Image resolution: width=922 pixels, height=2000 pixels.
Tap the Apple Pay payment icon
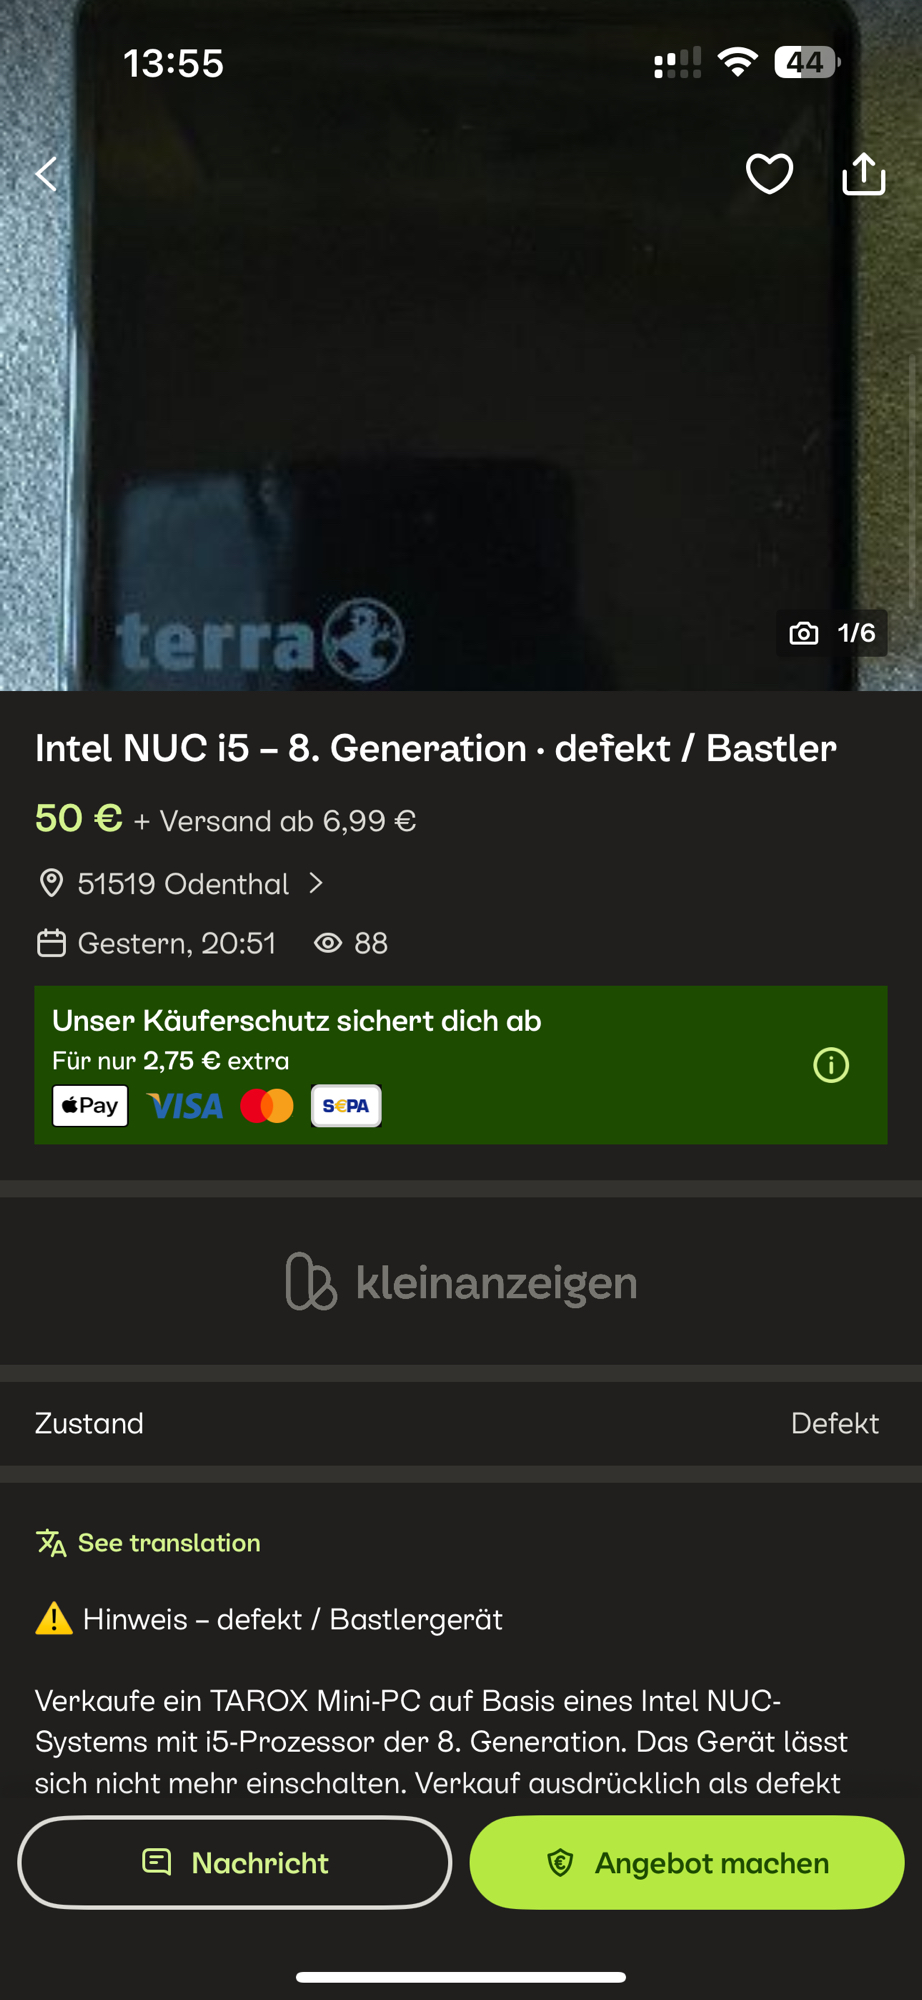pyautogui.click(x=90, y=1106)
